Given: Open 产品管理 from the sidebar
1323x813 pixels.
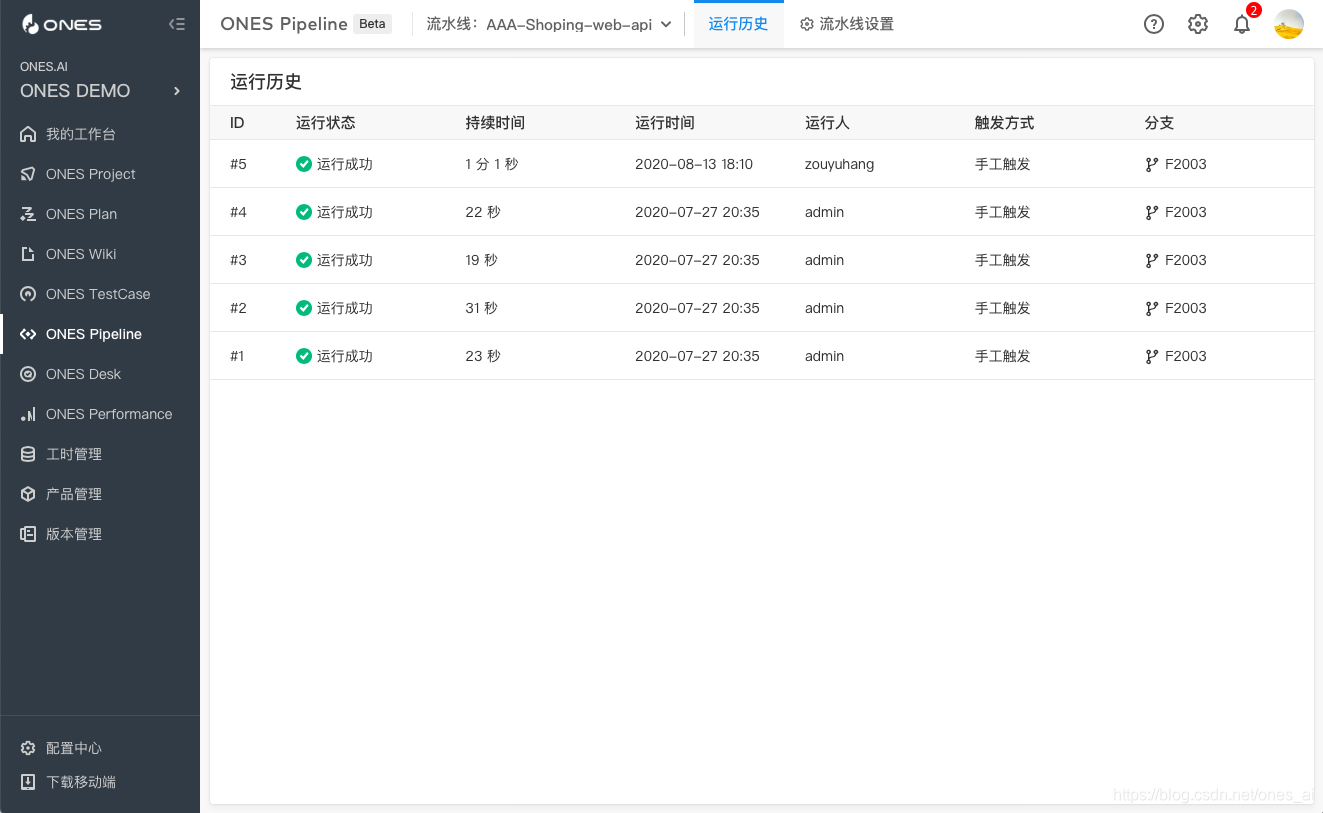Looking at the screenshot, I should 100,494.
